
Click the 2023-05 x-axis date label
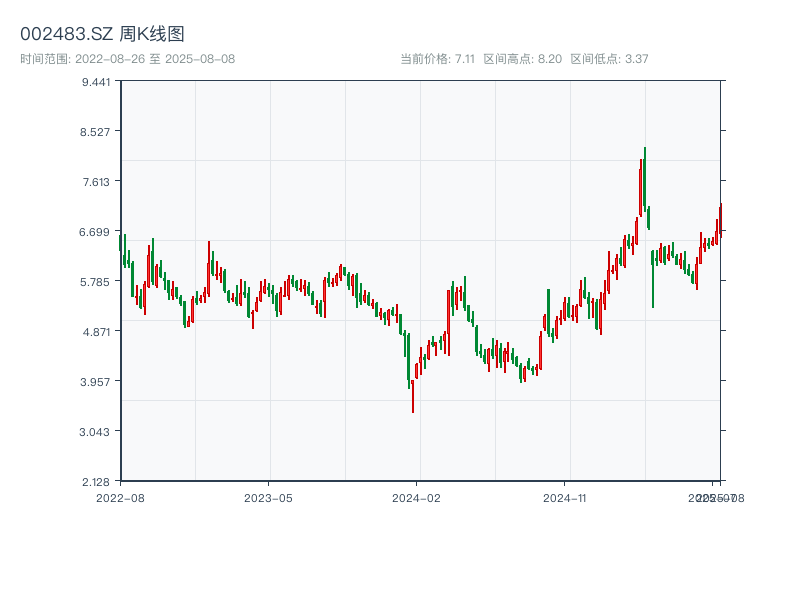click(x=268, y=497)
